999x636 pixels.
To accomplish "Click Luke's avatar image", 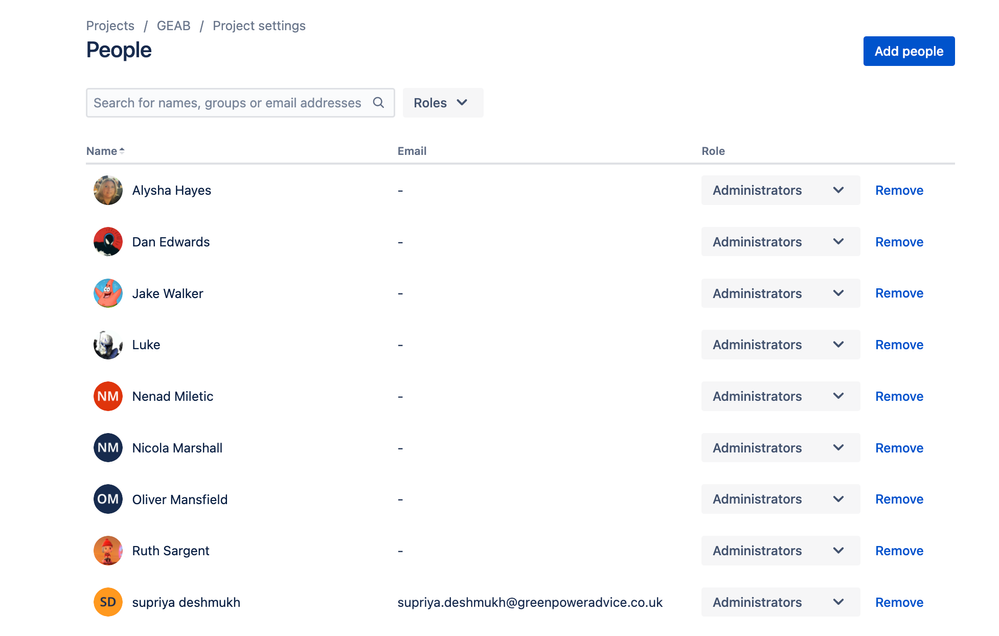I will pos(107,344).
